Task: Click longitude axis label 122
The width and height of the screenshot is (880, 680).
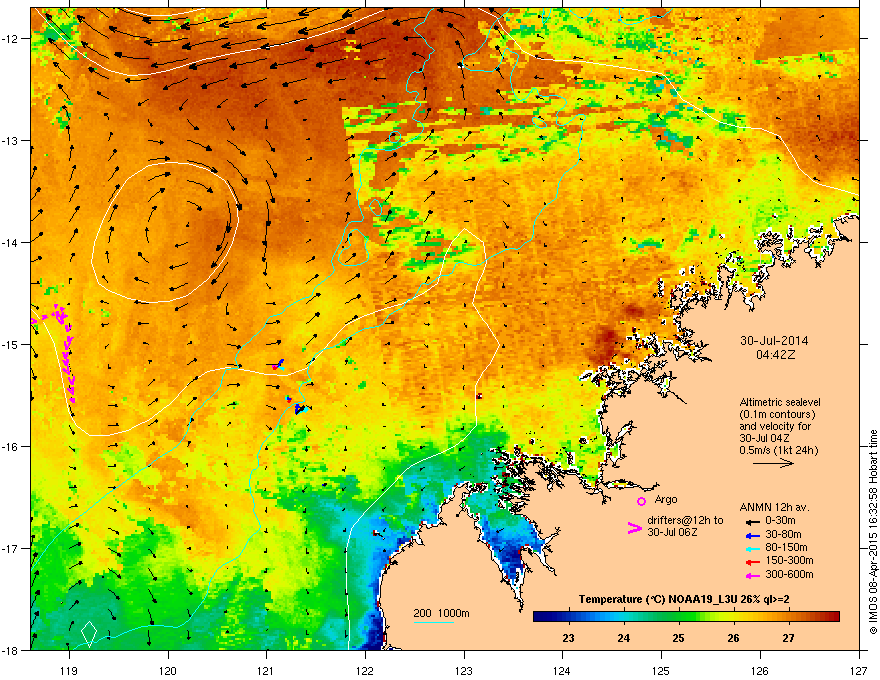Action: [x=365, y=670]
